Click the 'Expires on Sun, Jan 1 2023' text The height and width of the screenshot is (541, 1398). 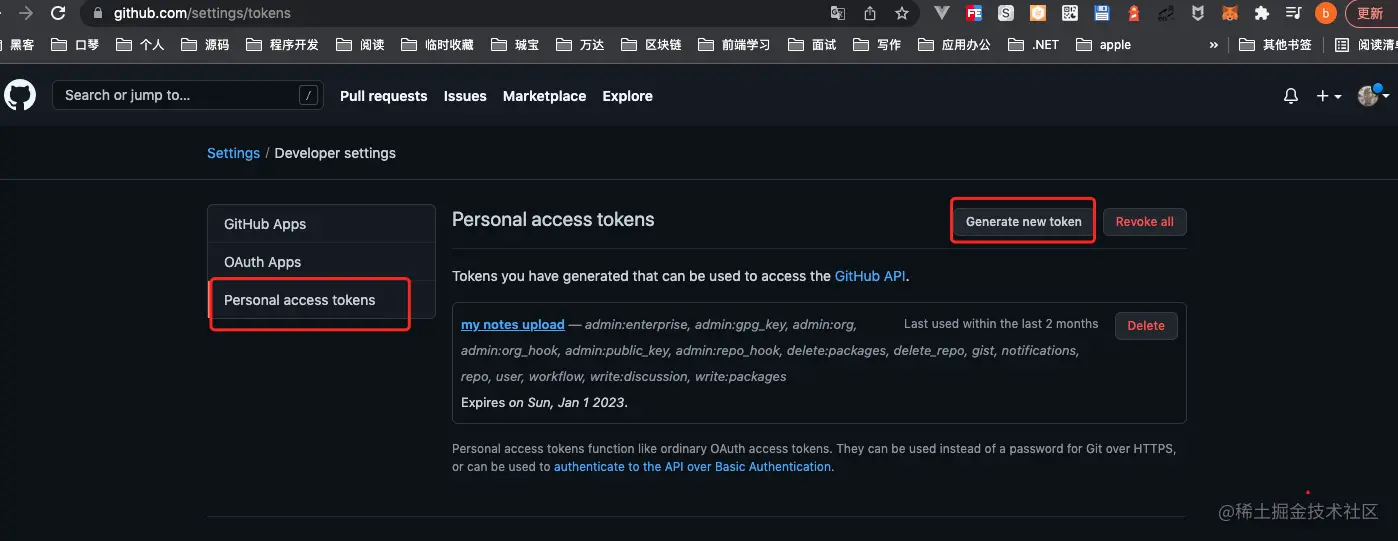pyautogui.click(x=544, y=402)
